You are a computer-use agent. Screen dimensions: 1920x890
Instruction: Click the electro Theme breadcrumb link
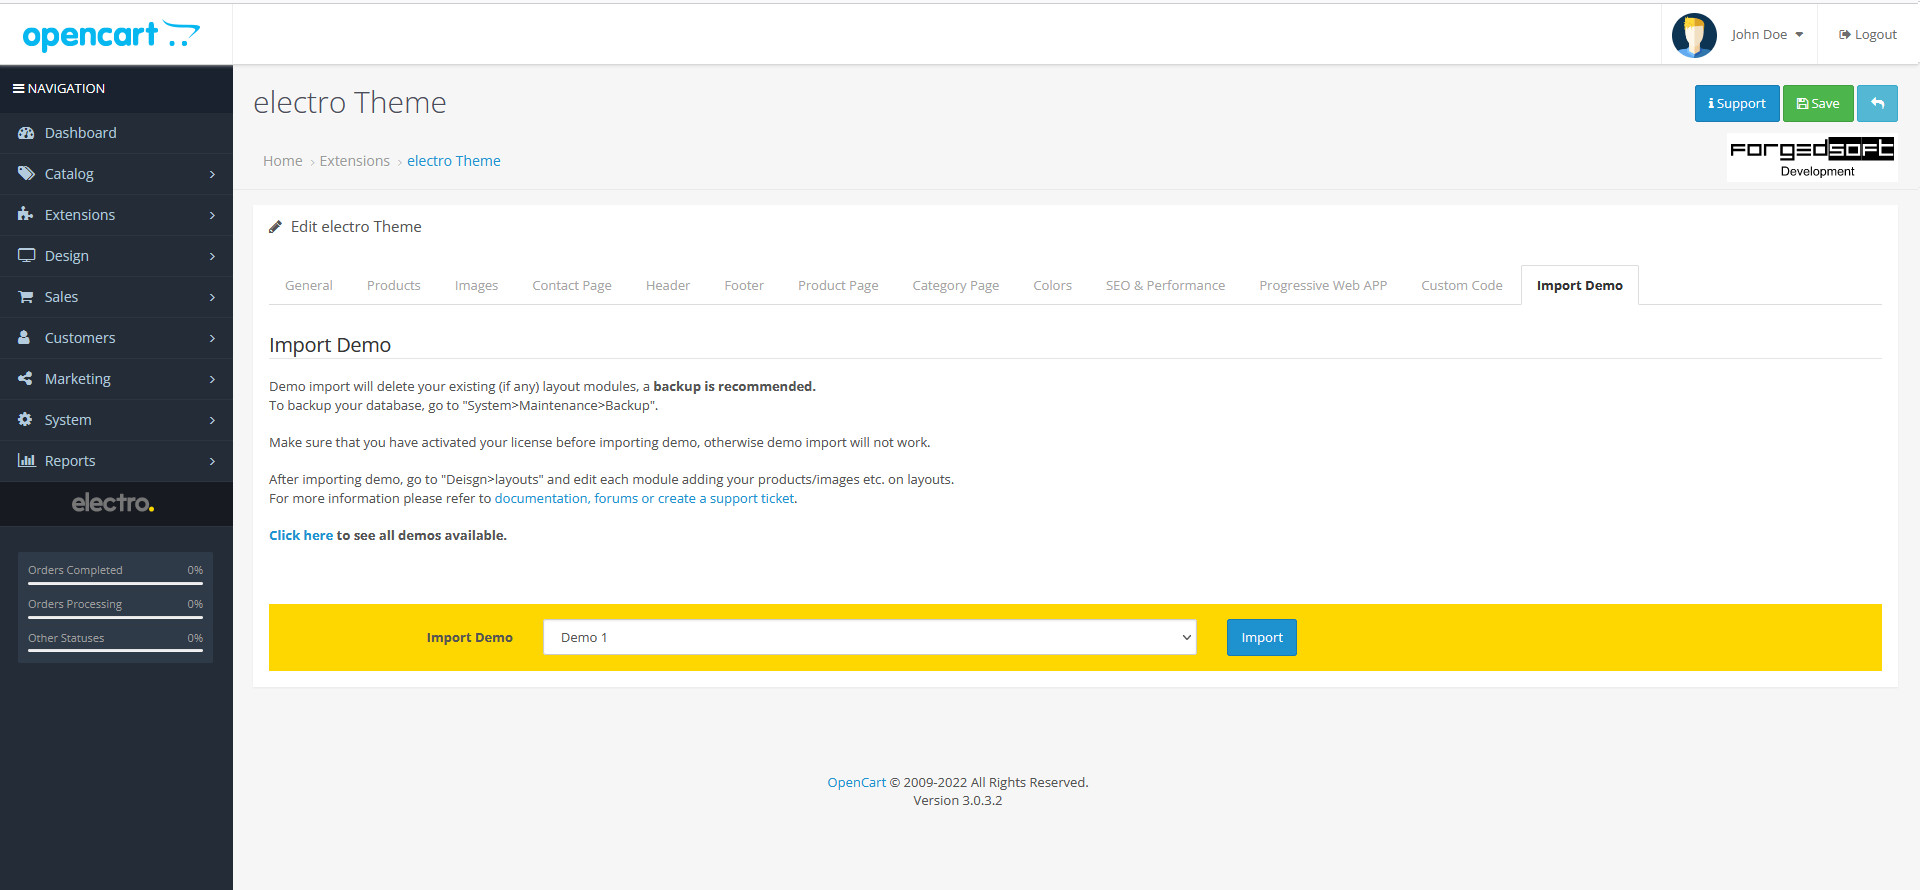coord(454,161)
